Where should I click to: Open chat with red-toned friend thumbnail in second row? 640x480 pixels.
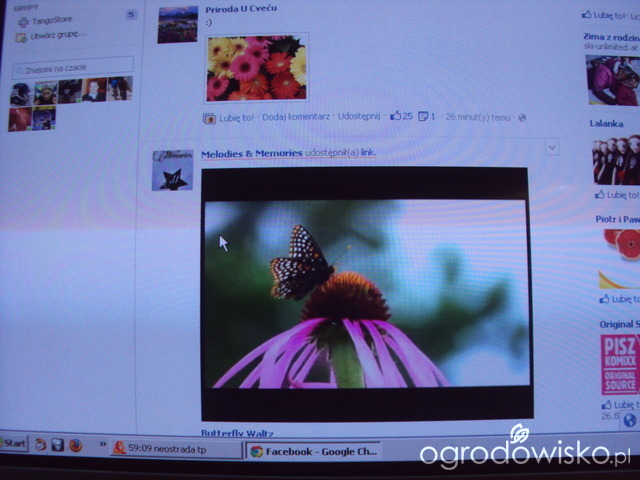point(20,119)
